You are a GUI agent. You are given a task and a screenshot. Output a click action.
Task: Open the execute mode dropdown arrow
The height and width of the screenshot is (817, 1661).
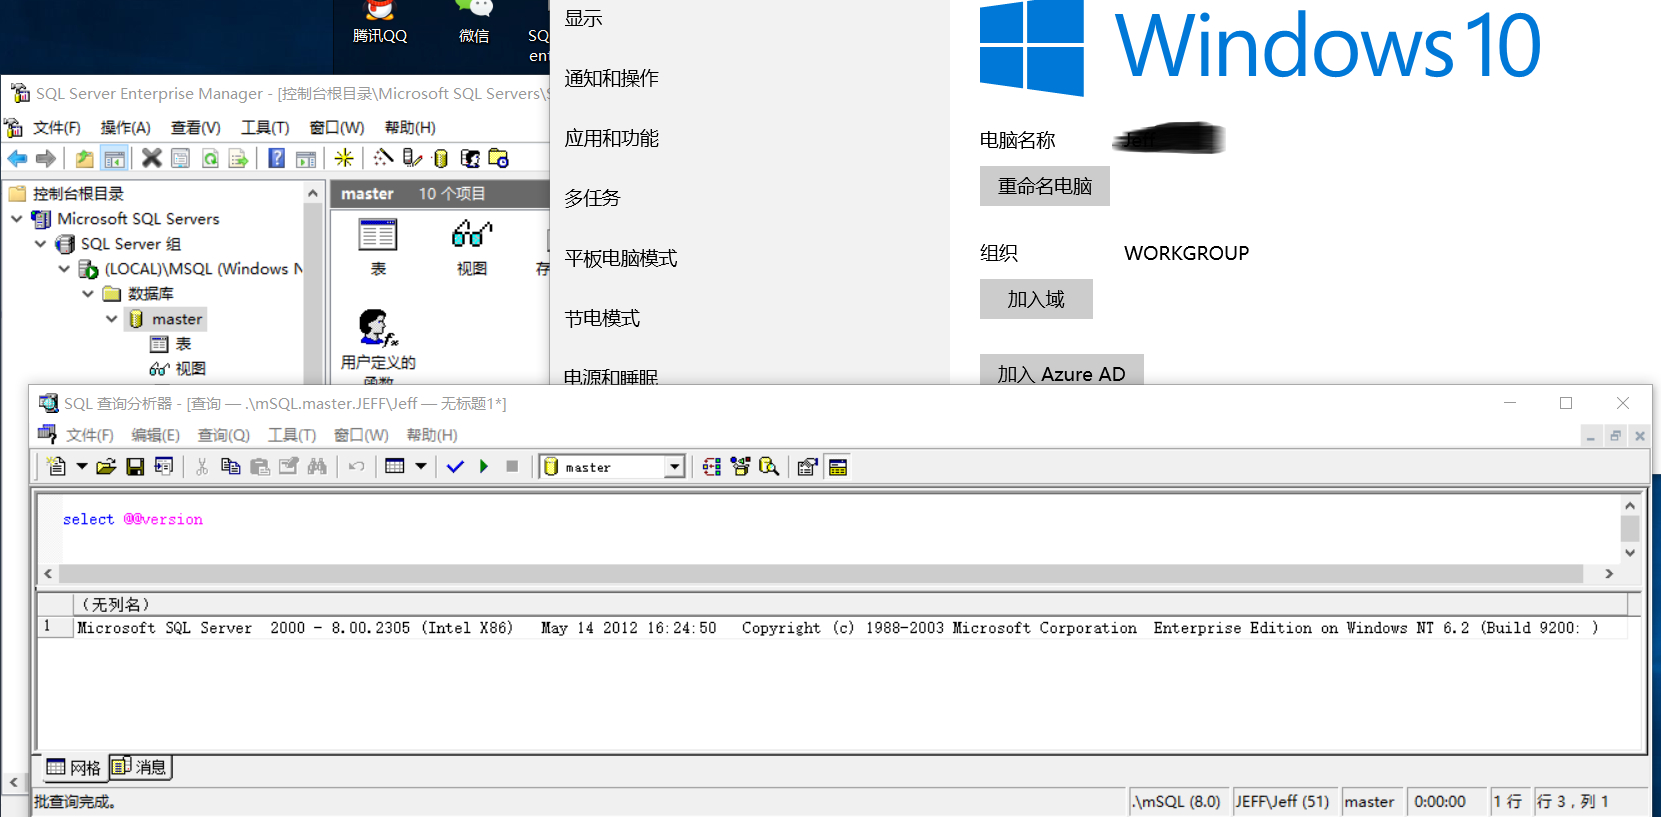click(x=421, y=466)
